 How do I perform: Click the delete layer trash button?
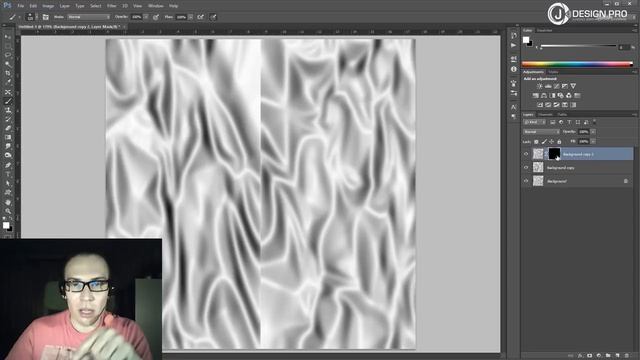click(627, 356)
